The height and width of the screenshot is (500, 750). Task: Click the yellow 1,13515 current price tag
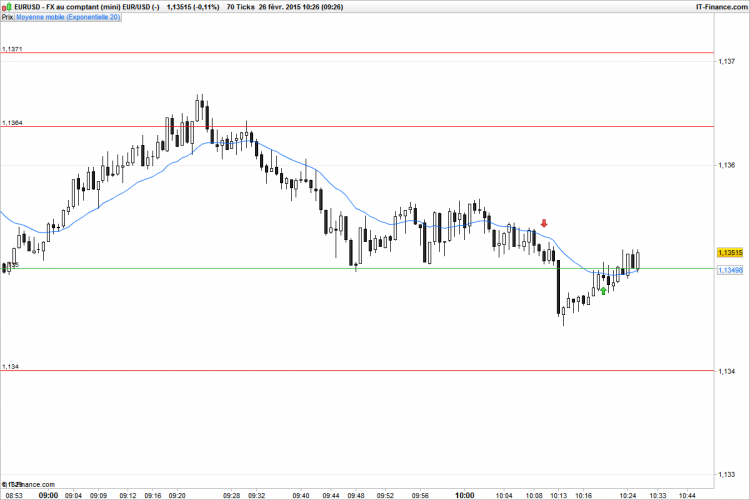[730, 253]
